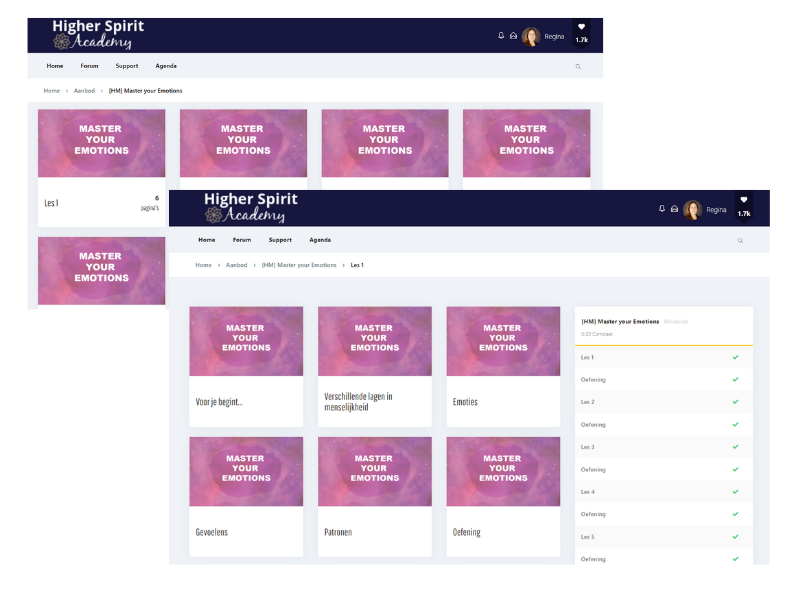
Task: Open the Oefening lesson card thumbnail
Action: pyautogui.click(x=503, y=471)
